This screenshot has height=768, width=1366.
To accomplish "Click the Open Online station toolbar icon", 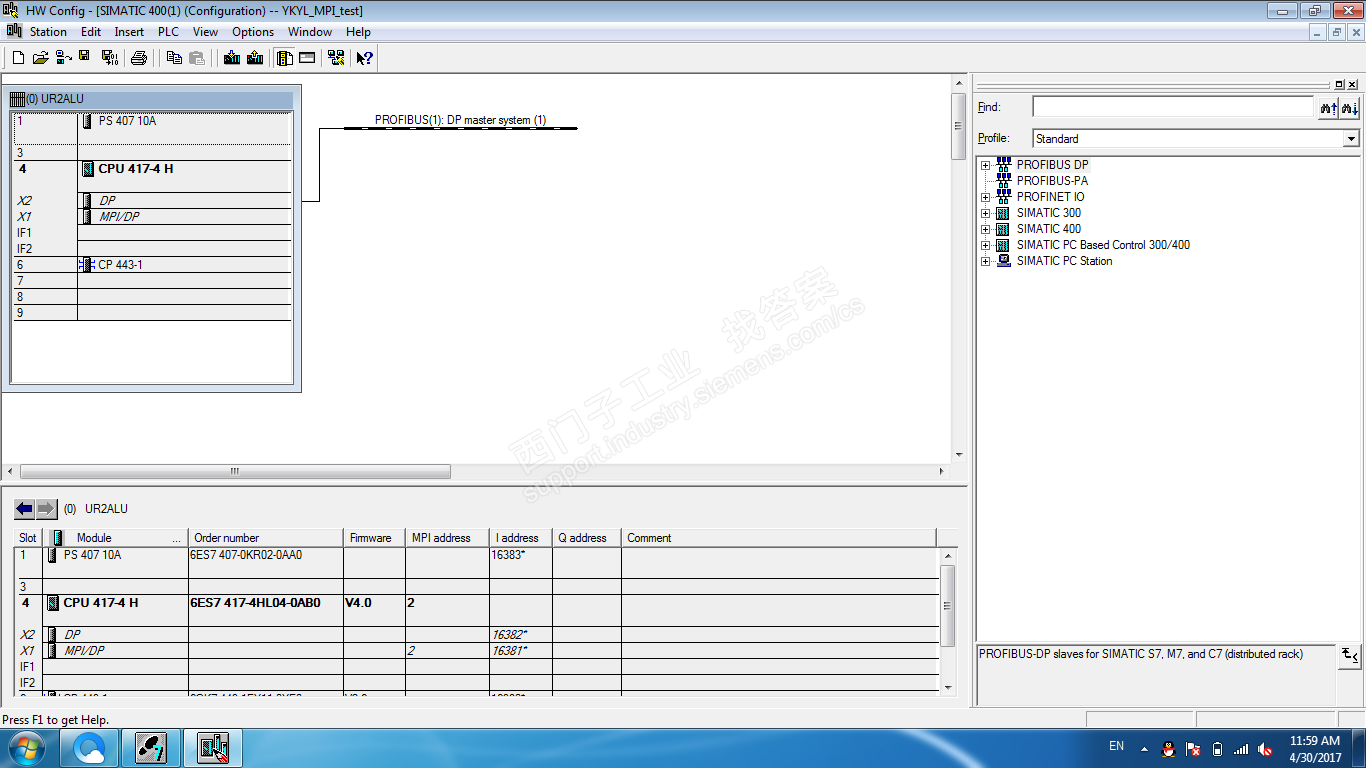I will tap(63, 58).
